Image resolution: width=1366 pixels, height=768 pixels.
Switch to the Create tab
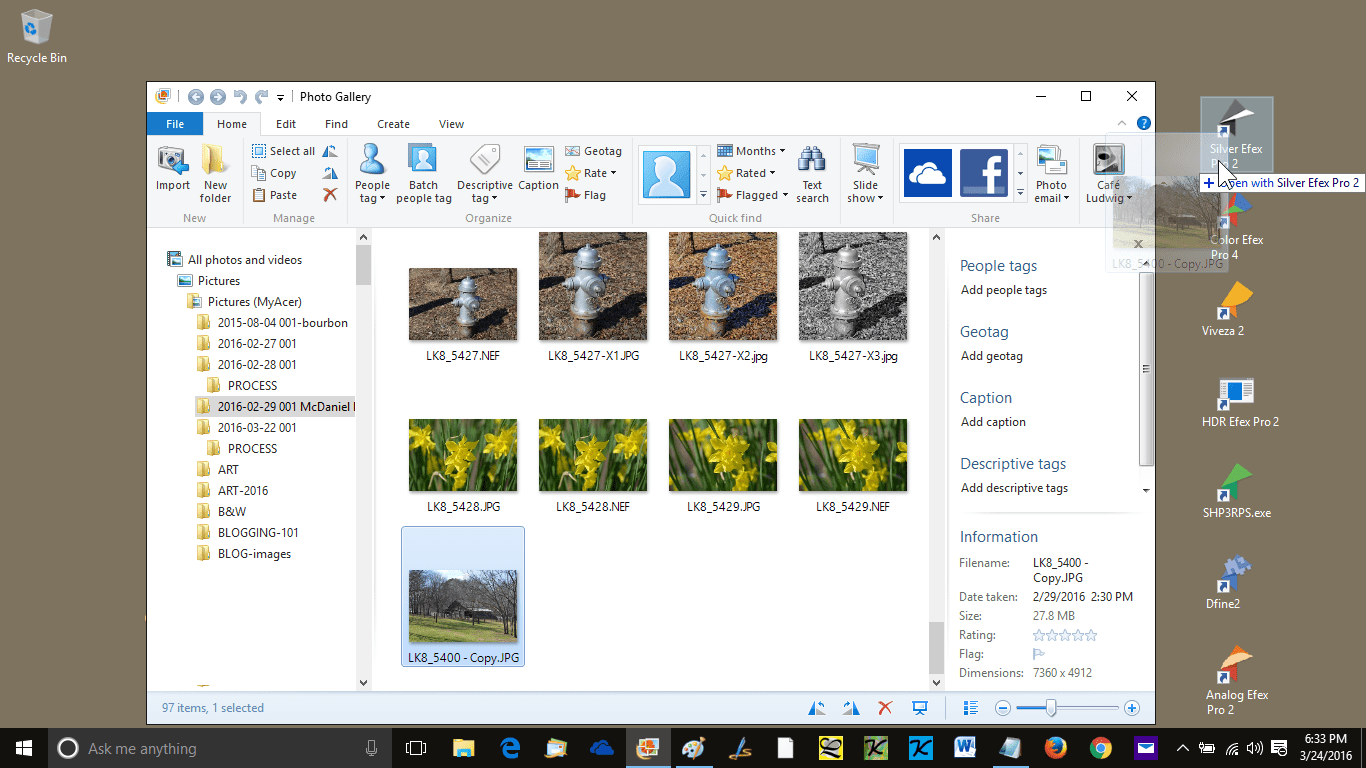click(393, 124)
